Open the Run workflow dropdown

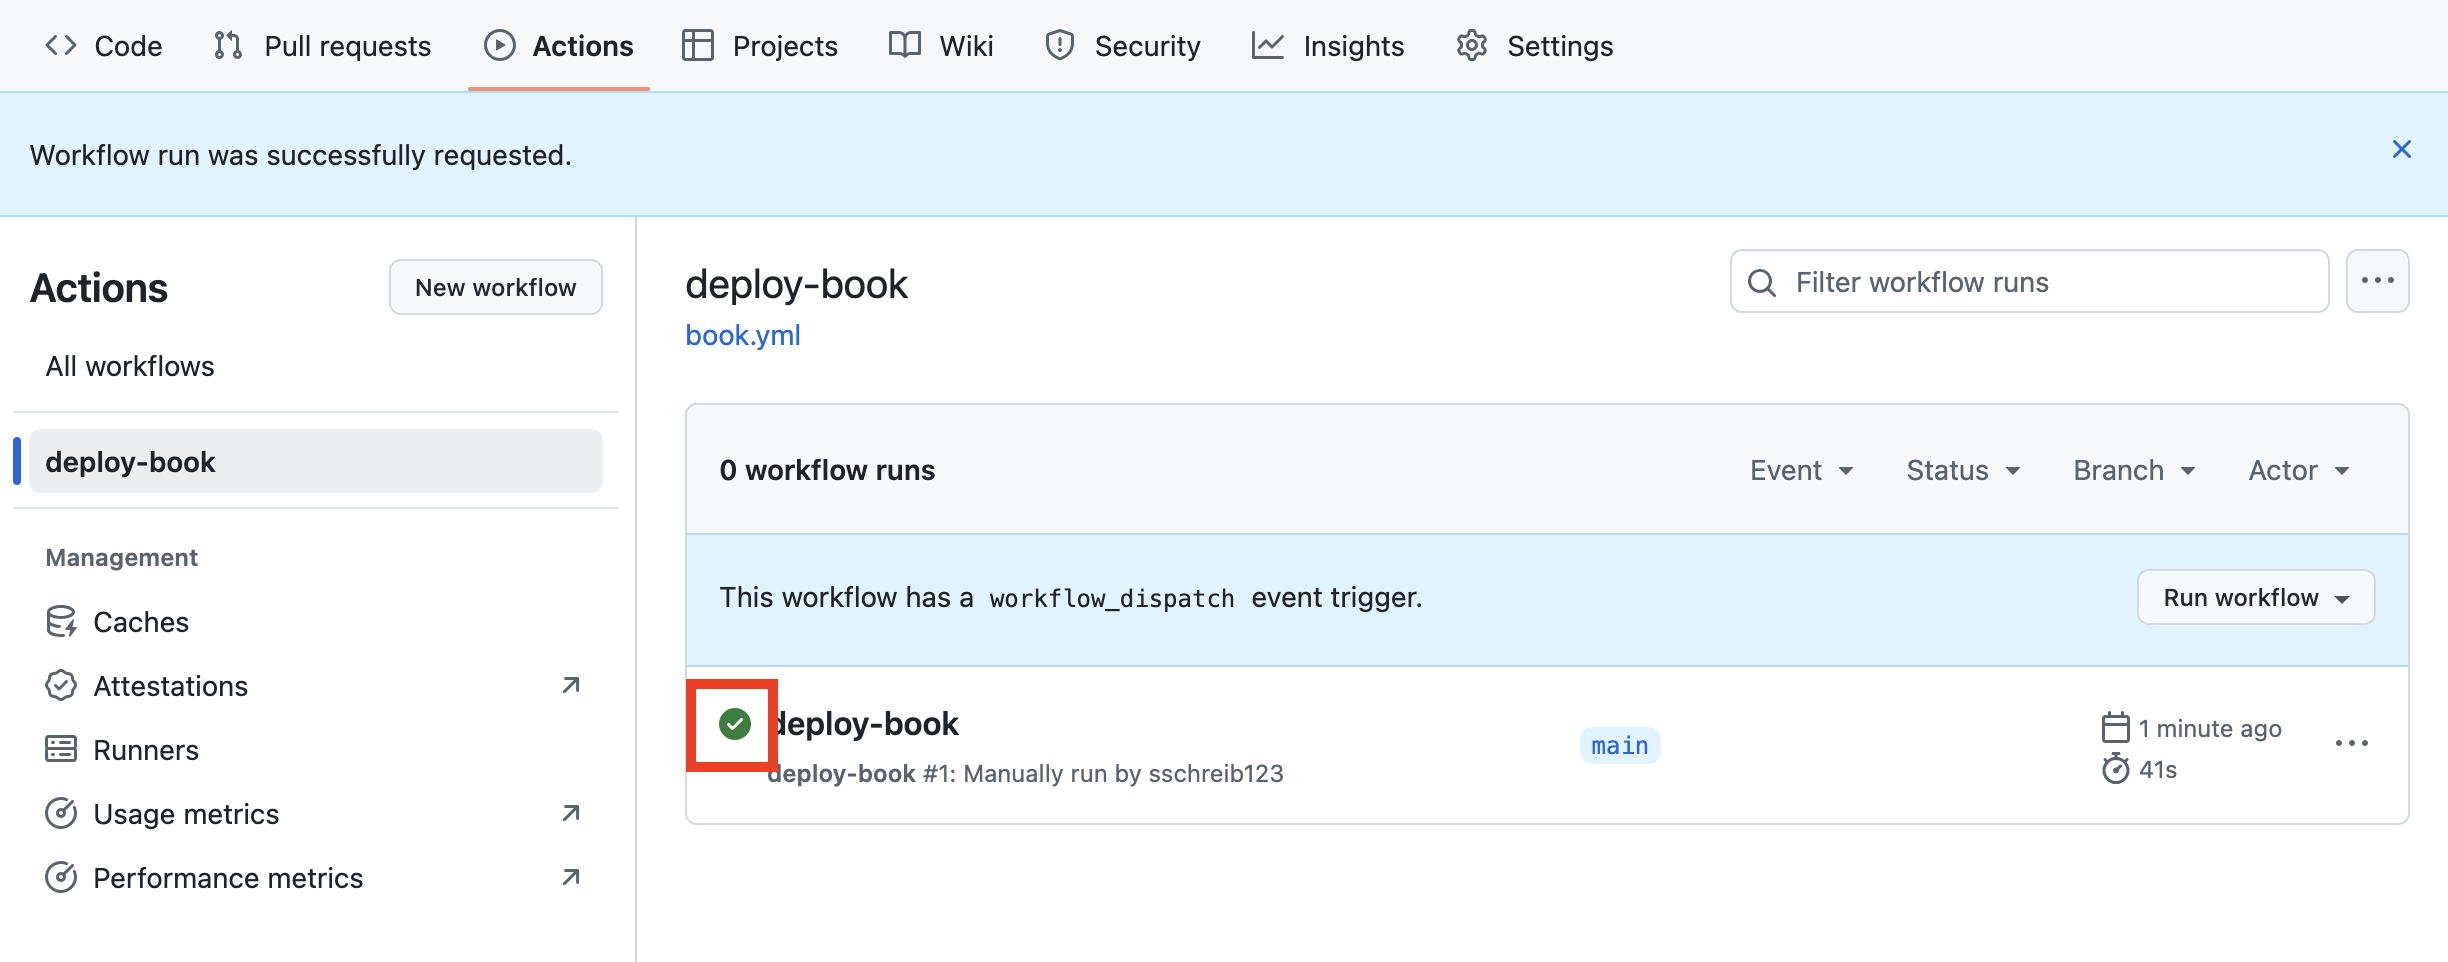coord(2255,598)
